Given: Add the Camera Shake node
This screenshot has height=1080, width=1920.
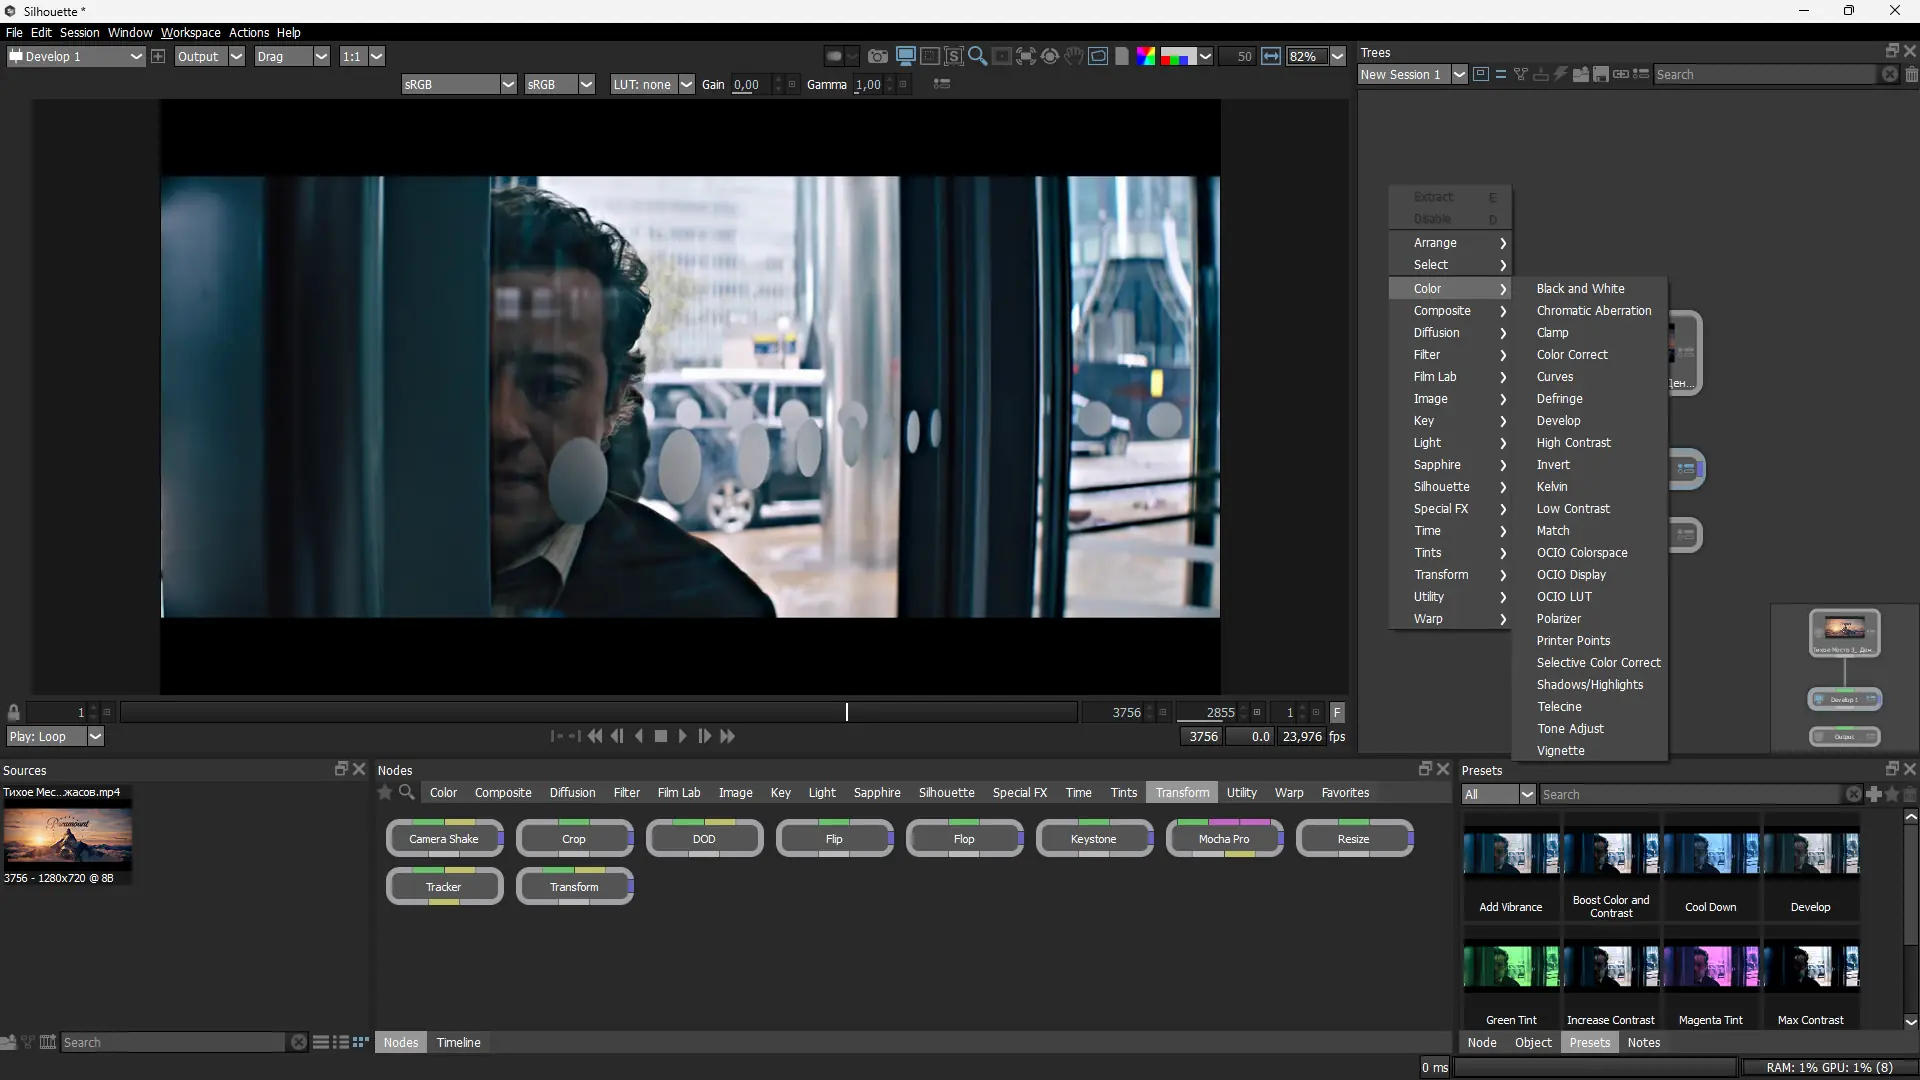Looking at the screenshot, I should (x=444, y=840).
